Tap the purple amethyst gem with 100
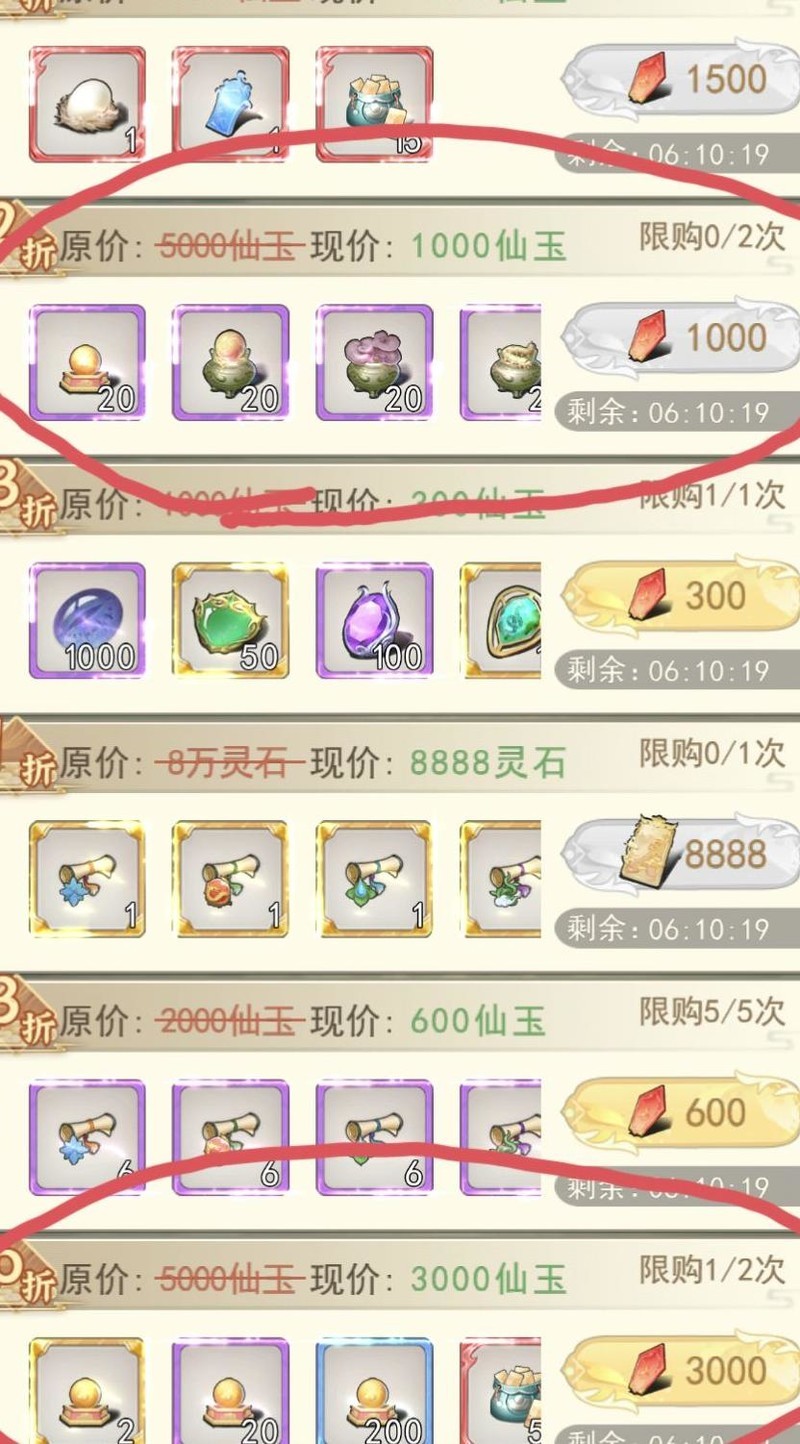 click(375, 620)
